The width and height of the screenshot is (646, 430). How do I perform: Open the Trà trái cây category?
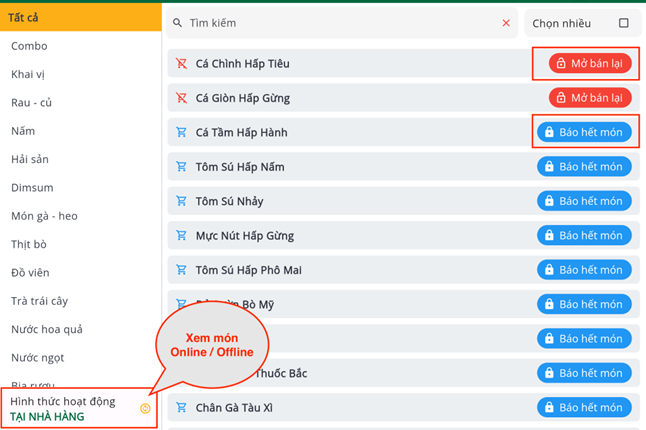tap(40, 301)
